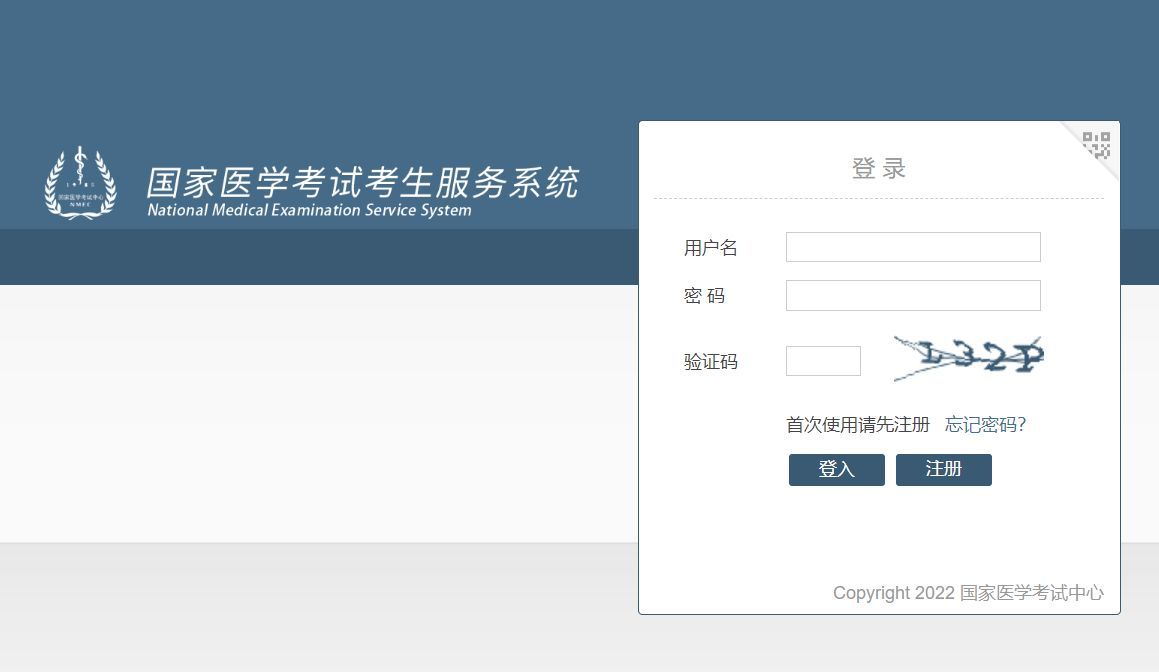Click the 登录 heading on the login card

coord(878,168)
